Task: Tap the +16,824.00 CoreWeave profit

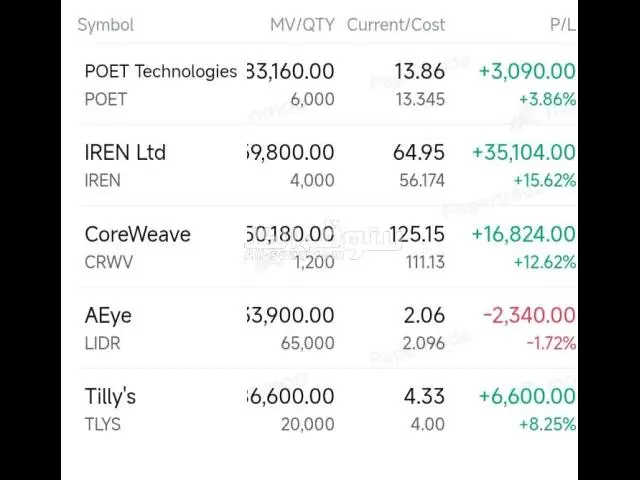Action: [524, 234]
